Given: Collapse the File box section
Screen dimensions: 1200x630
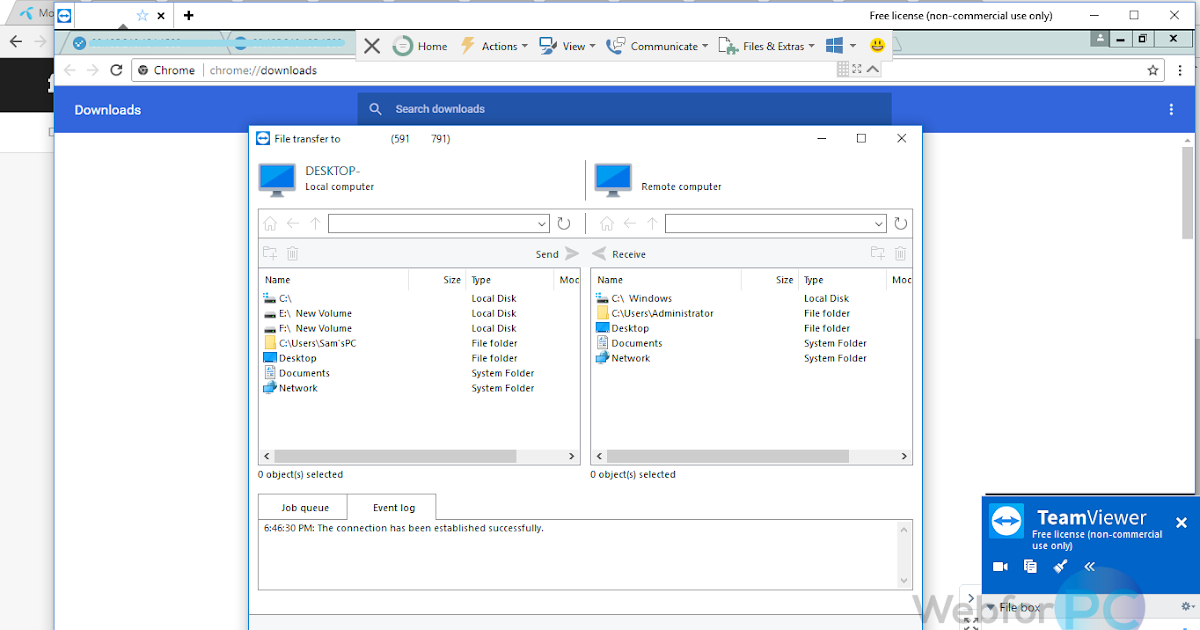Looking at the screenshot, I should coord(990,607).
